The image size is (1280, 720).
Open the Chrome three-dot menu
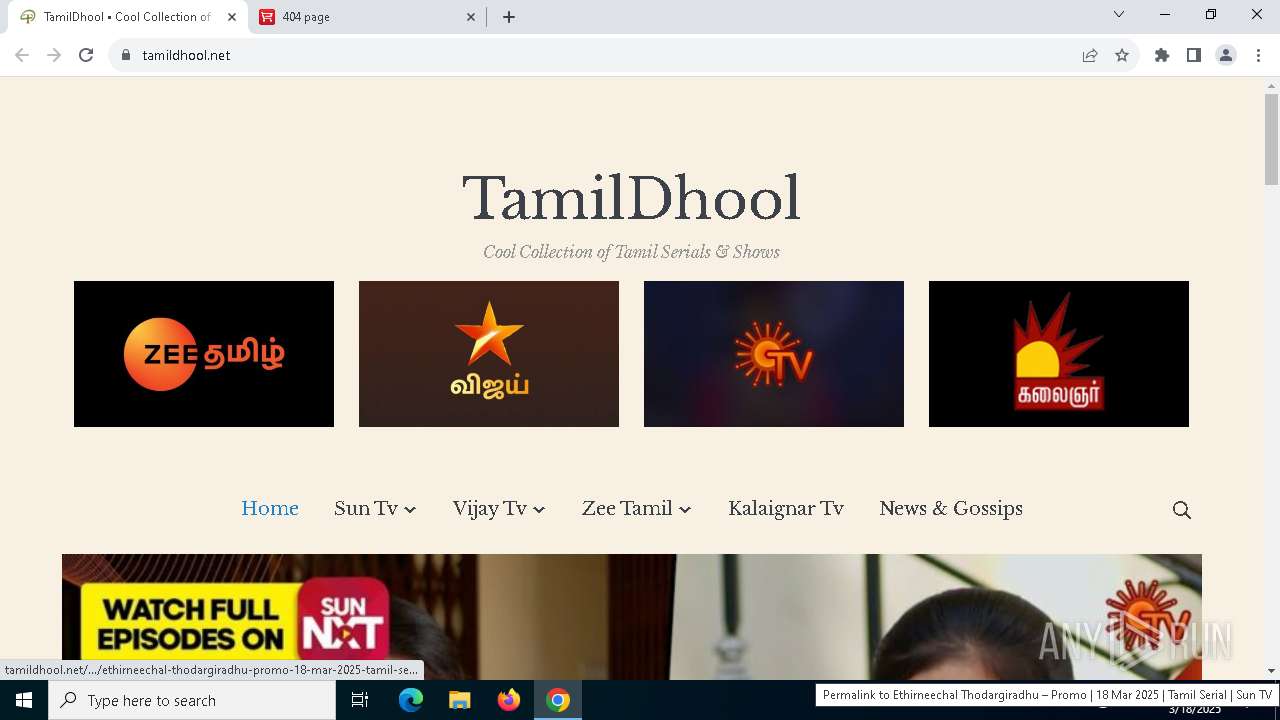pyautogui.click(x=1258, y=55)
